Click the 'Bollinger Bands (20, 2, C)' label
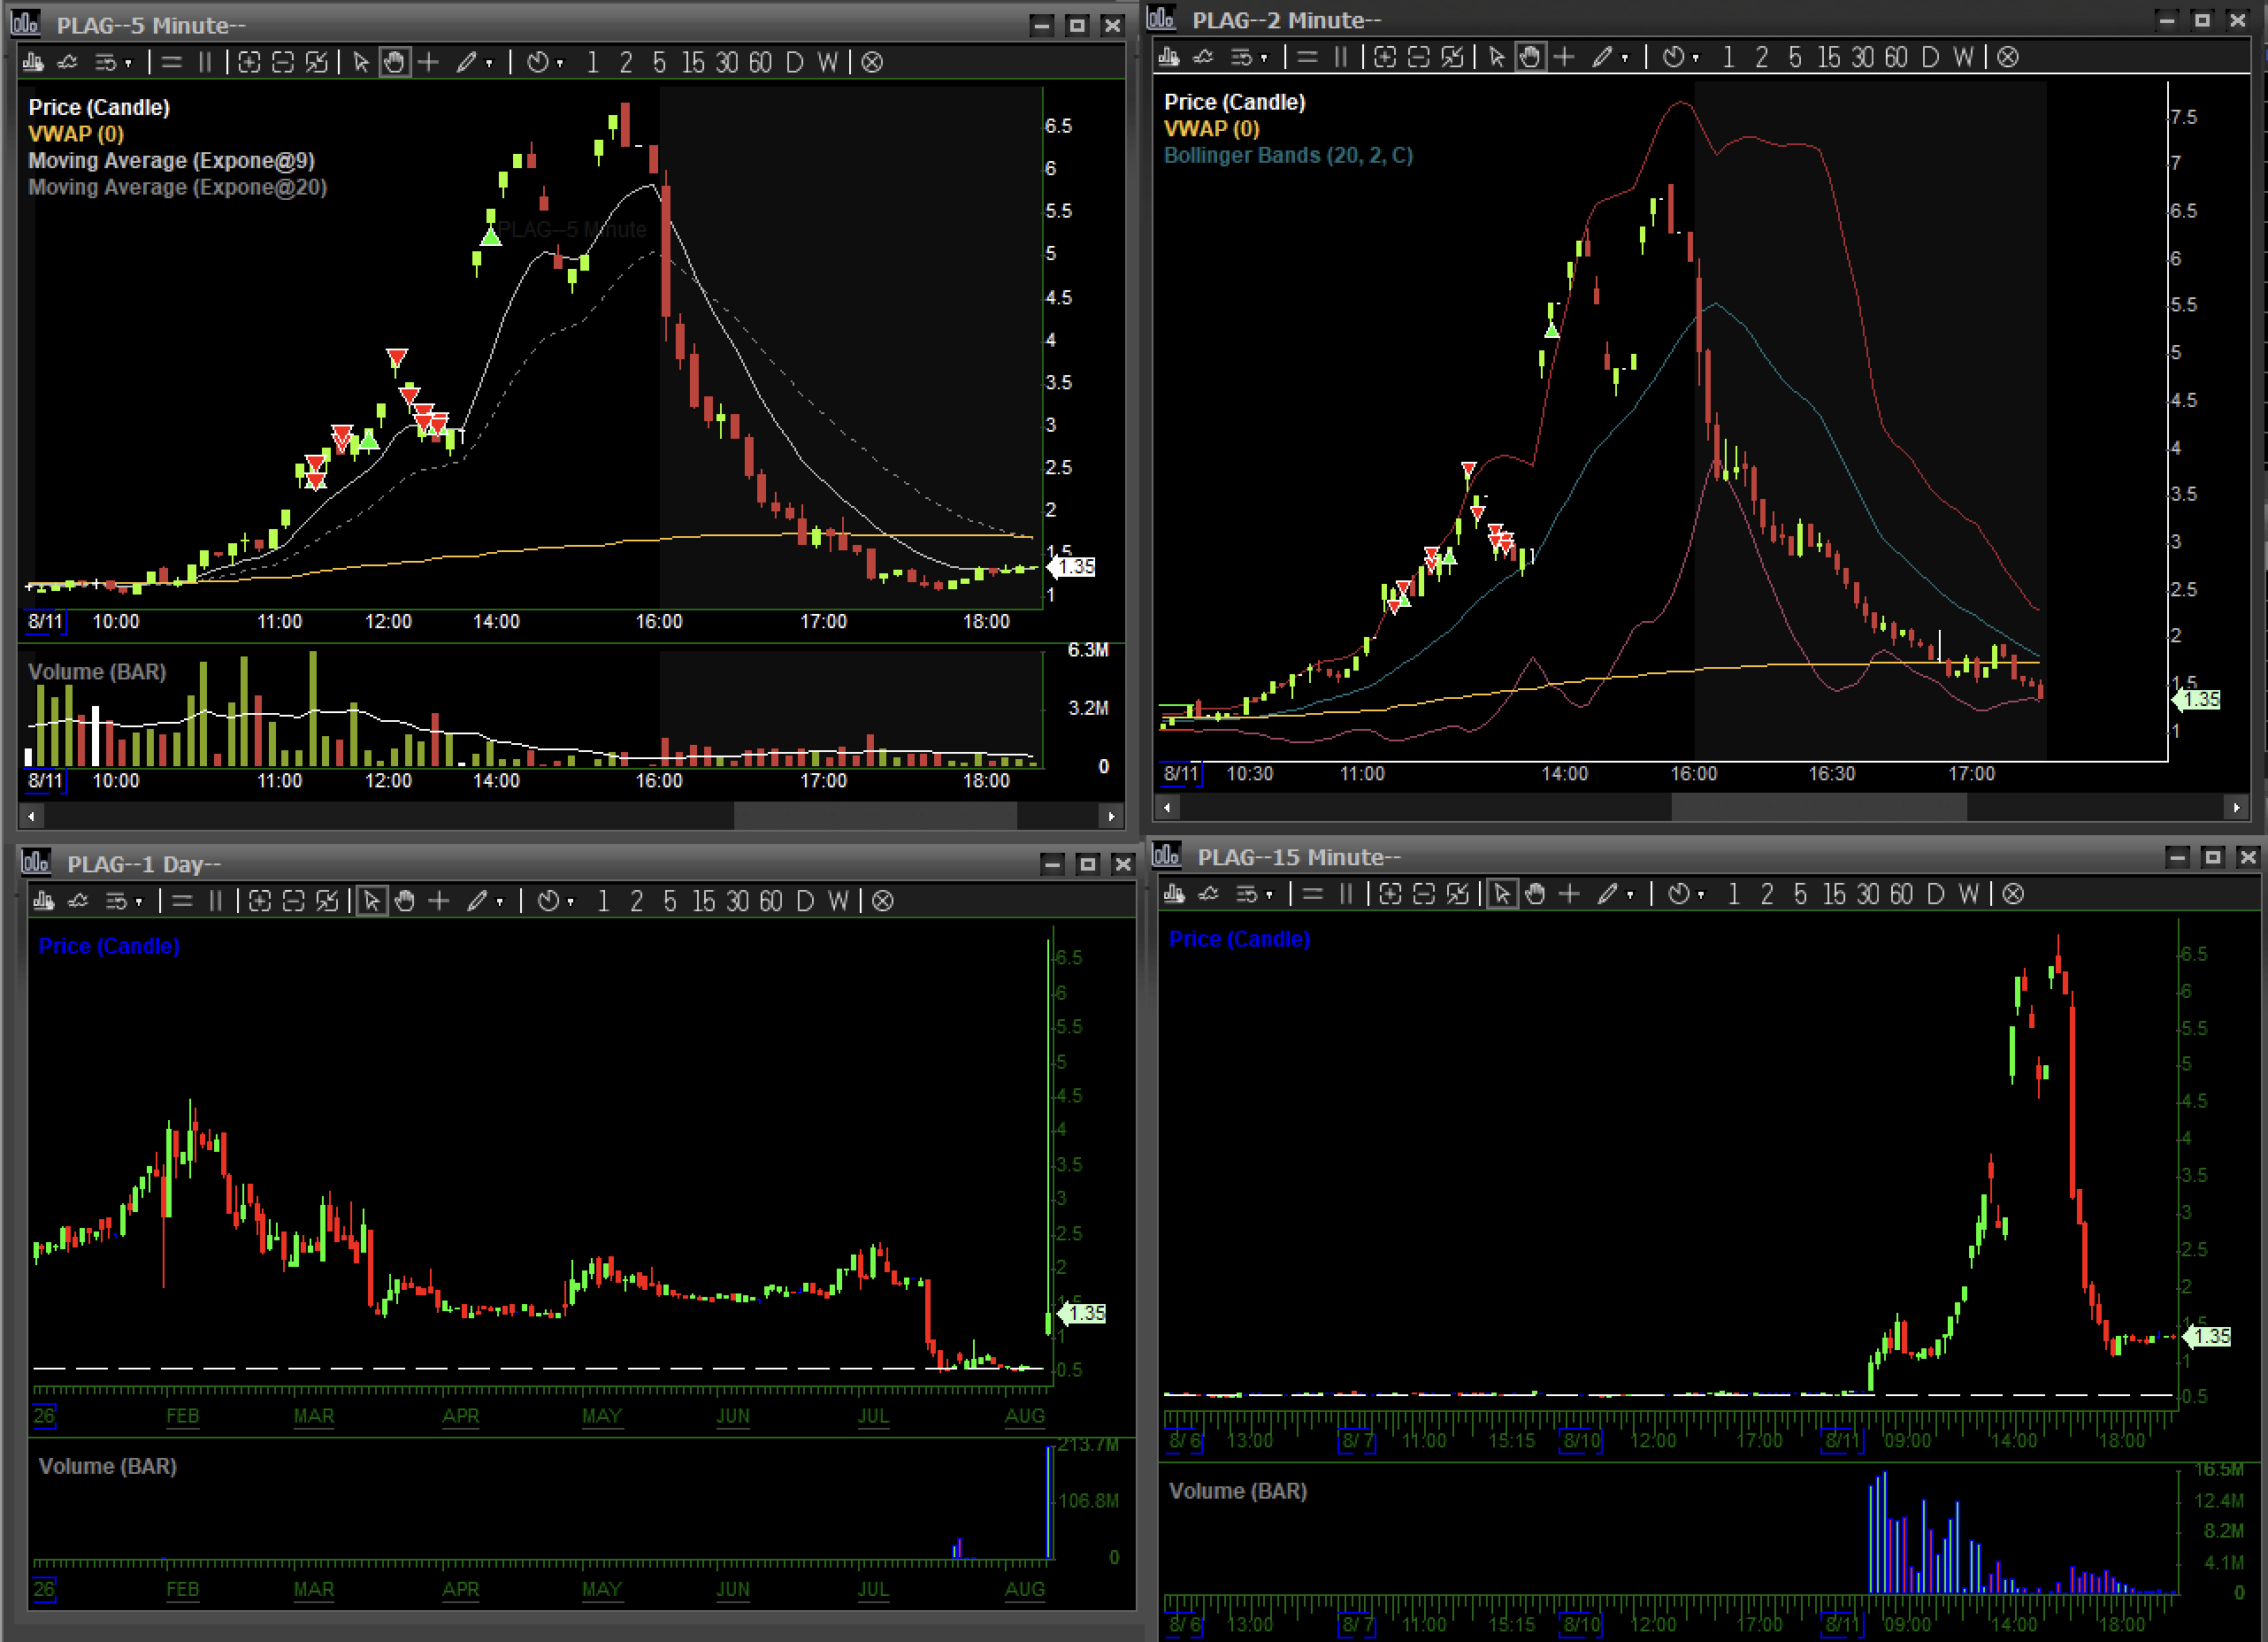 click(x=1288, y=155)
